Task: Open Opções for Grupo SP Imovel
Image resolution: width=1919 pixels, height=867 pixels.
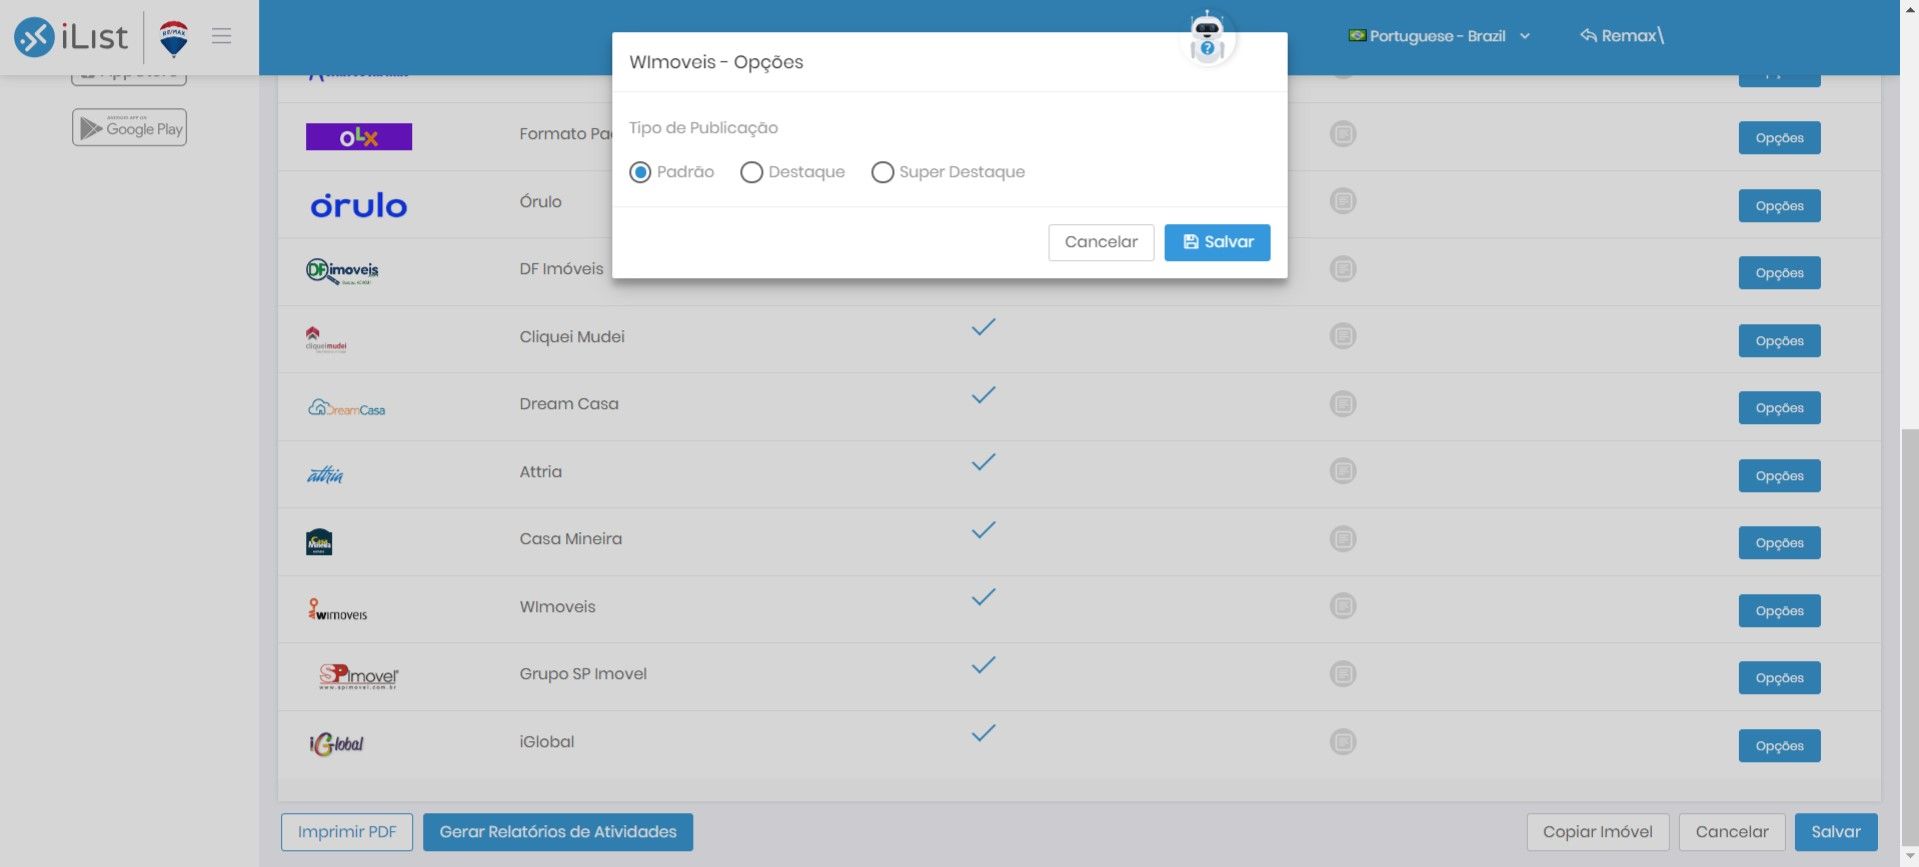Action: [1779, 678]
